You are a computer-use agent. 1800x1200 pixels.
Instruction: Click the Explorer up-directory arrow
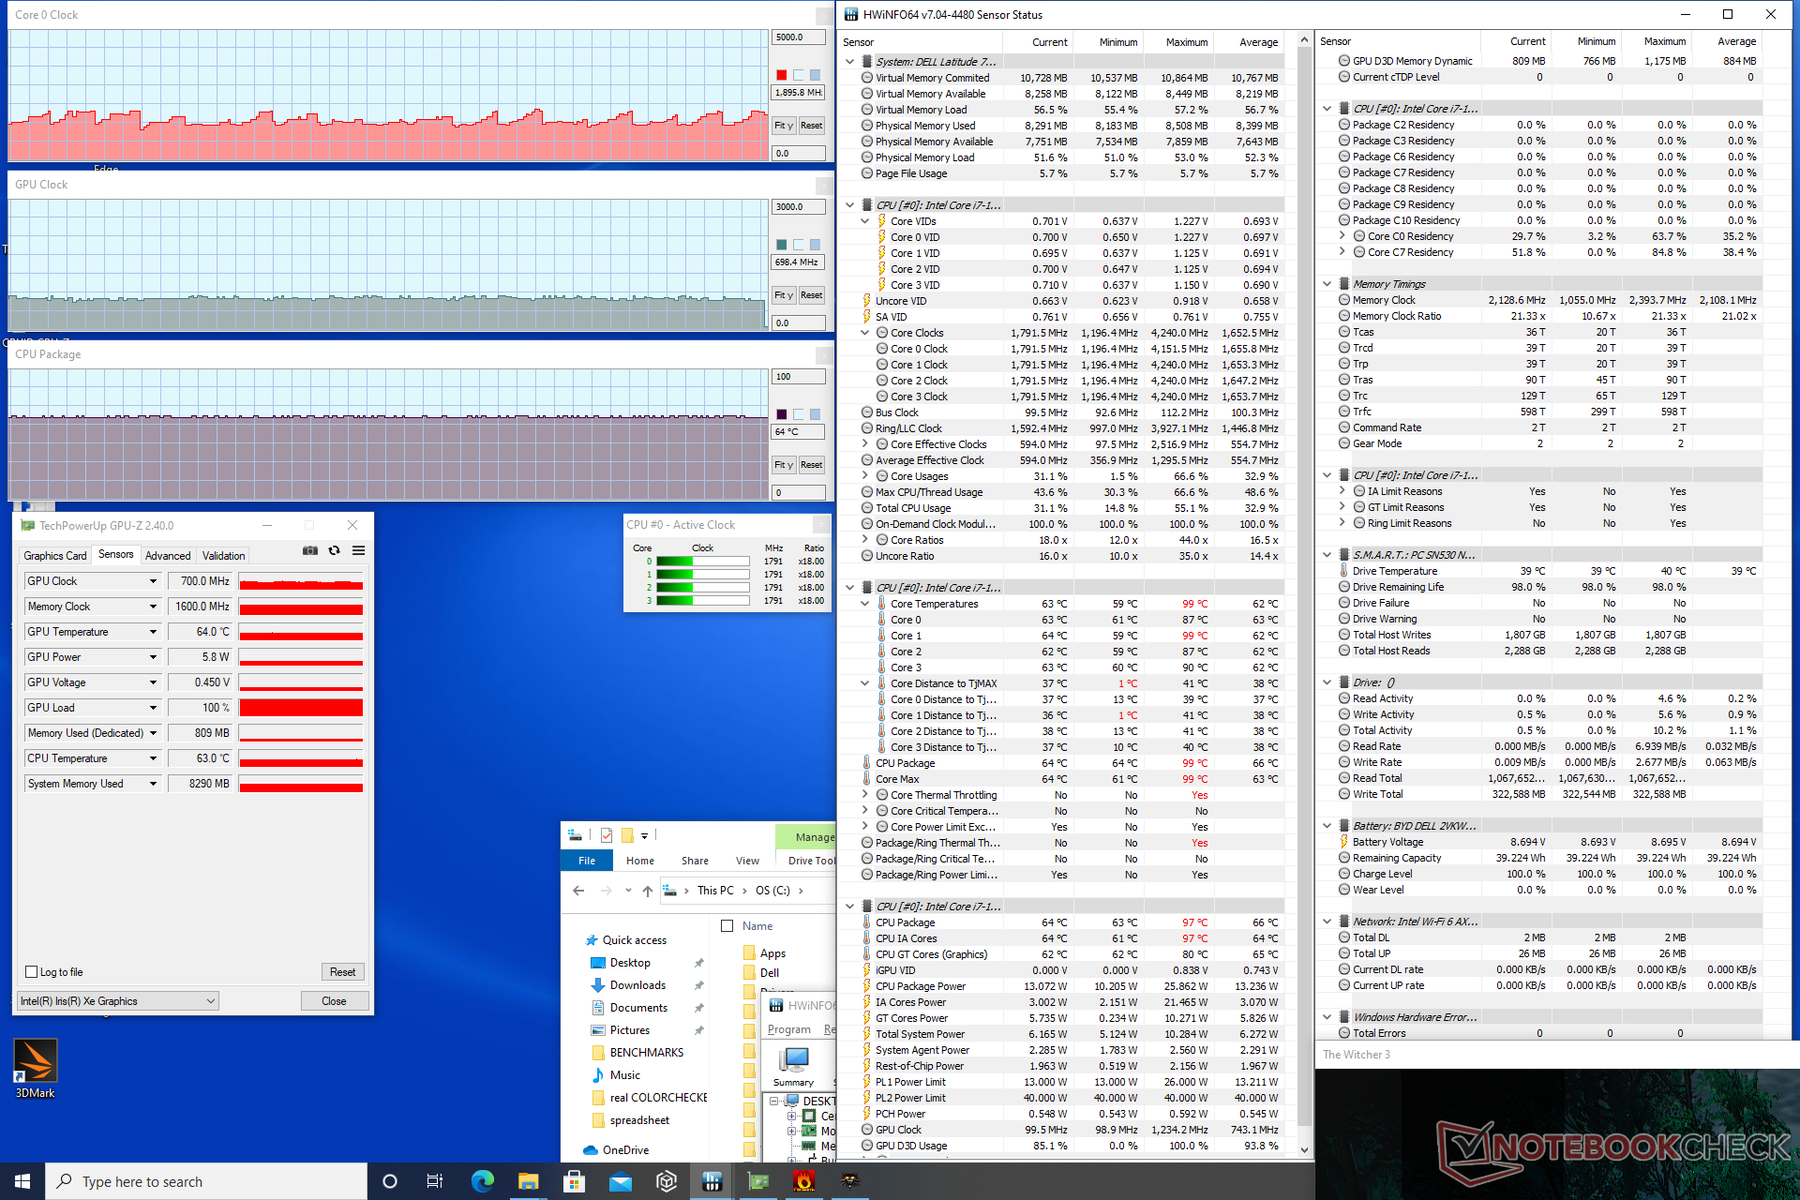pyautogui.click(x=647, y=890)
